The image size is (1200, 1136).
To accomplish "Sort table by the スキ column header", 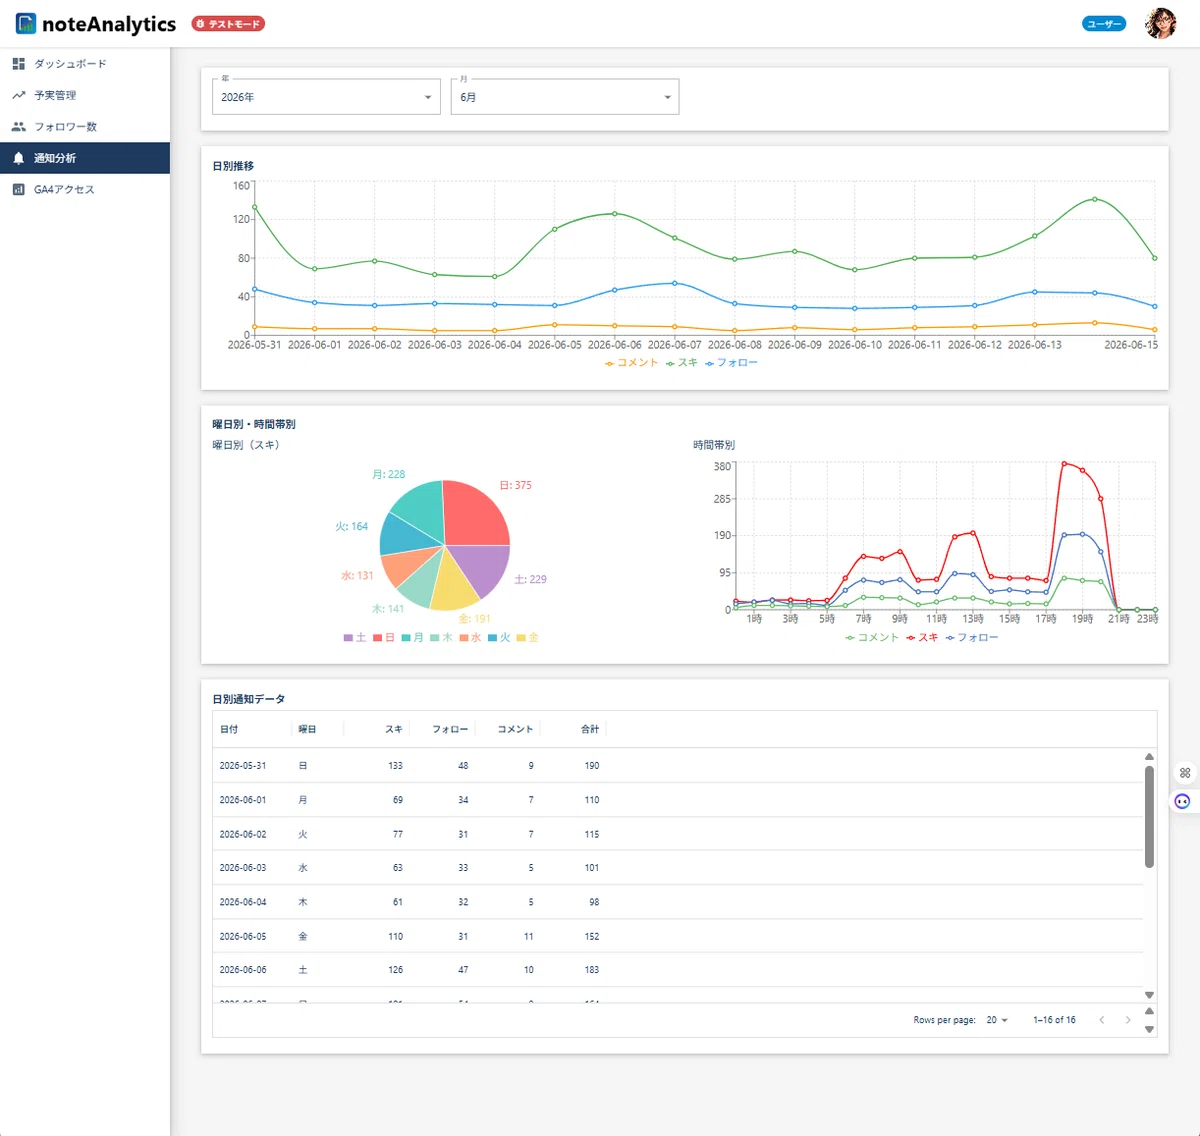I will click(x=394, y=730).
